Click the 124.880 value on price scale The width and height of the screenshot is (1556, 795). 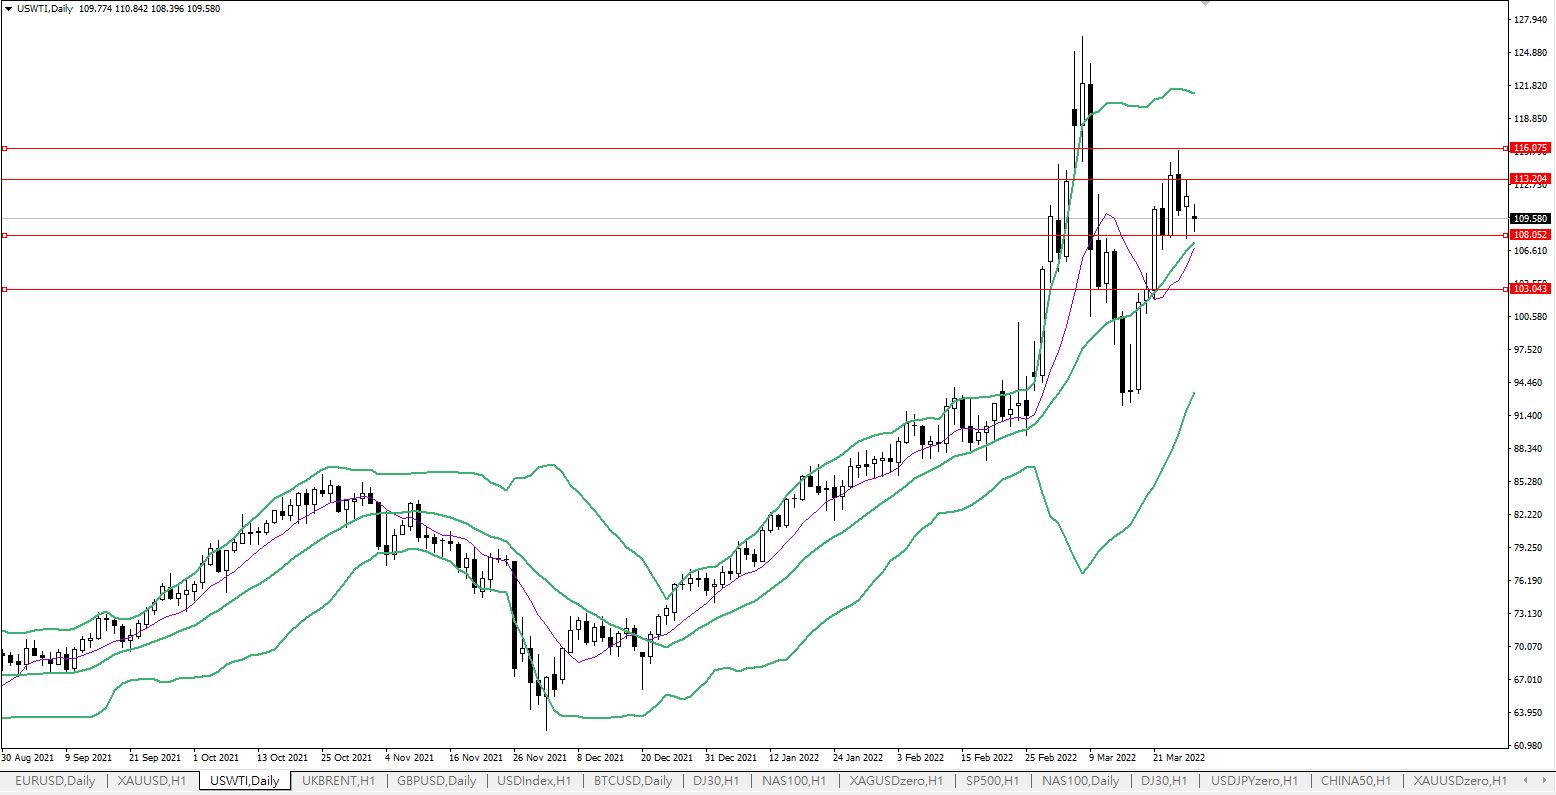1531,53
